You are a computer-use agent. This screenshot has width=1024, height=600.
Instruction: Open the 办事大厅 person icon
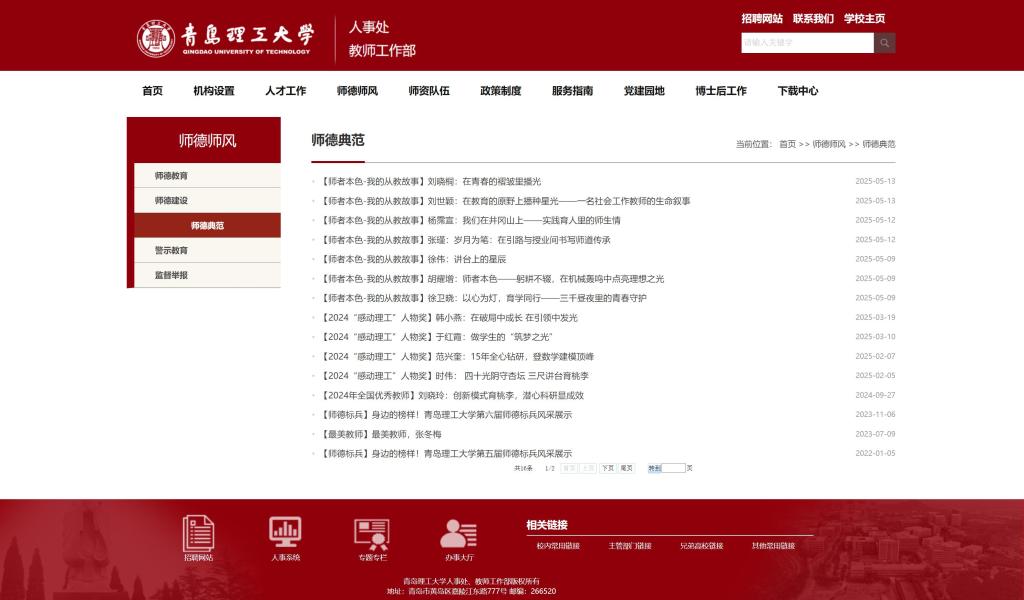[459, 538]
